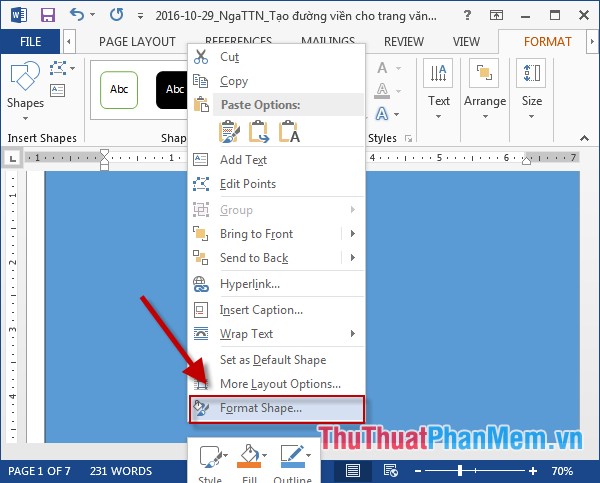
Task: Click the zoom slider handle
Action: click(460, 471)
